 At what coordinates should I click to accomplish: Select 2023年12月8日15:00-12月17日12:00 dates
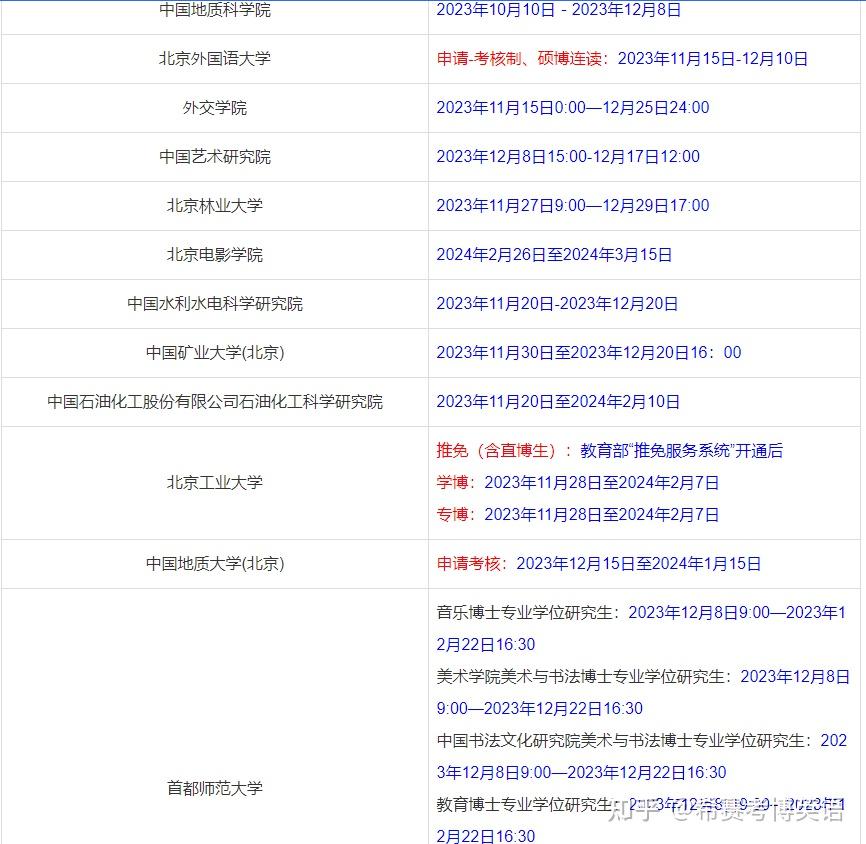point(568,157)
